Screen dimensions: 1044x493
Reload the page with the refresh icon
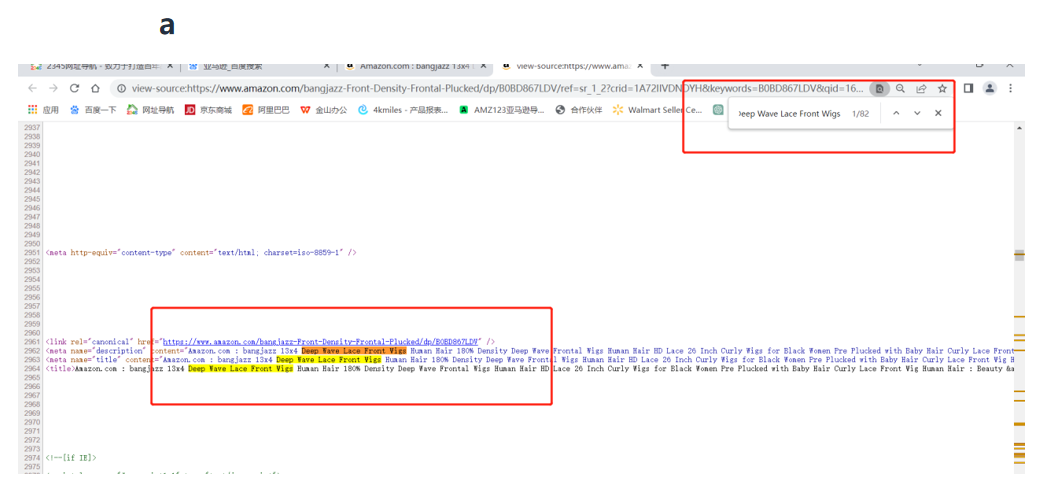point(74,88)
